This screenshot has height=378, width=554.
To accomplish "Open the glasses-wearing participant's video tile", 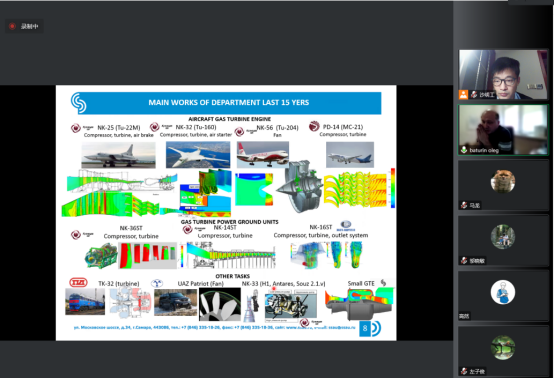I will (x=503, y=75).
